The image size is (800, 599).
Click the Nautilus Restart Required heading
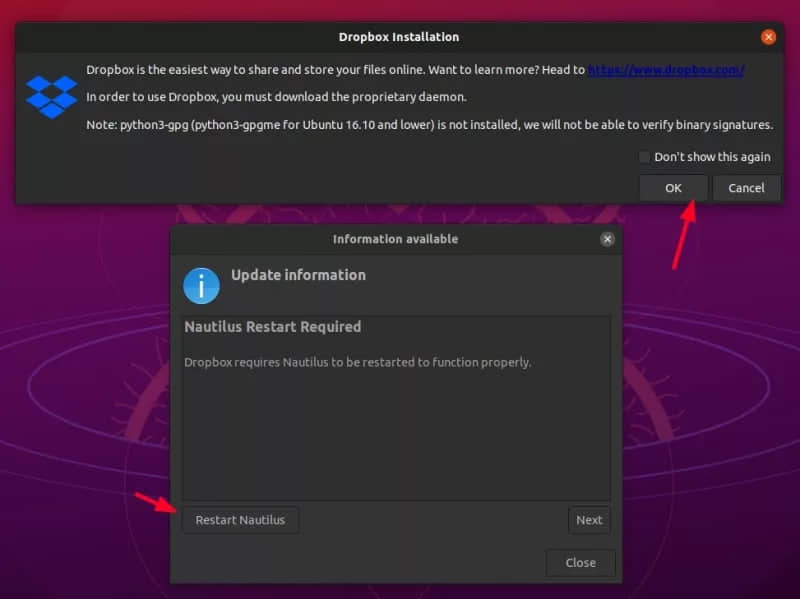coord(273,327)
